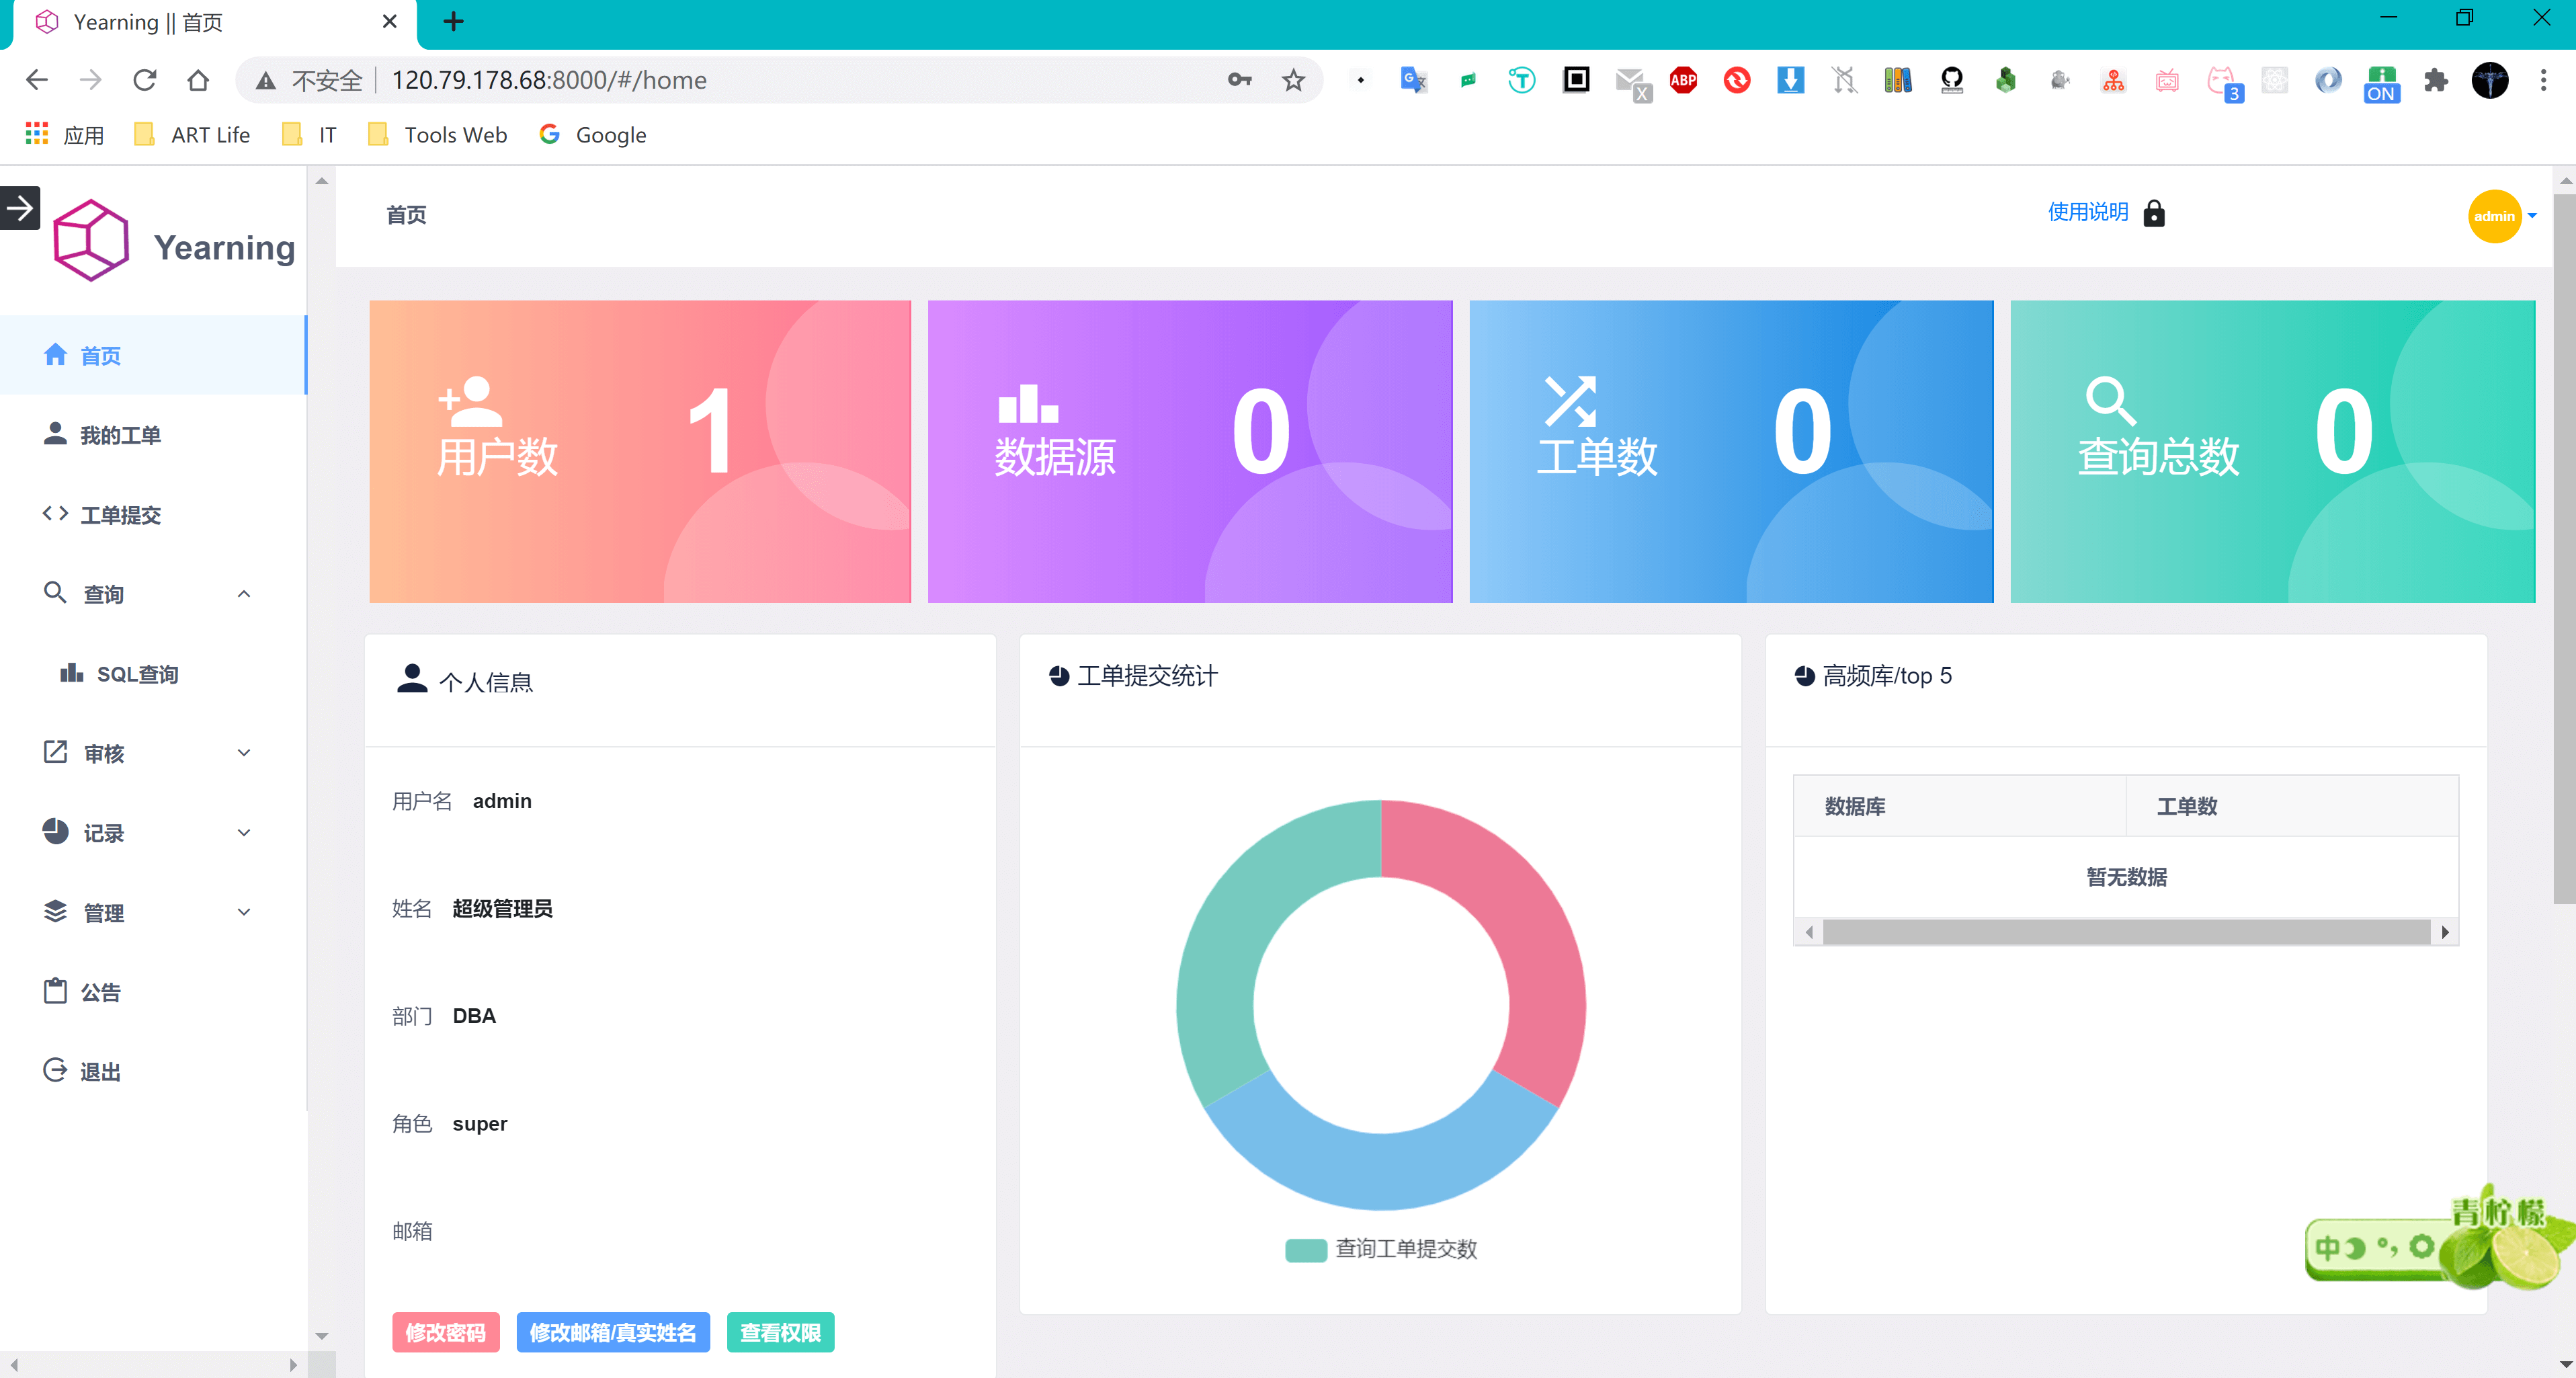Toggle the 查询工单提交数 chart legend item
2576x1378 pixels.
1381,1249
